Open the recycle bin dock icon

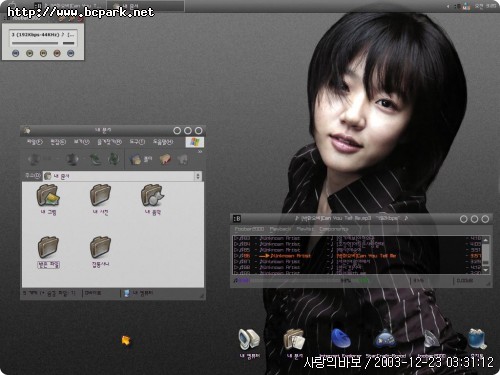[x=477, y=340]
